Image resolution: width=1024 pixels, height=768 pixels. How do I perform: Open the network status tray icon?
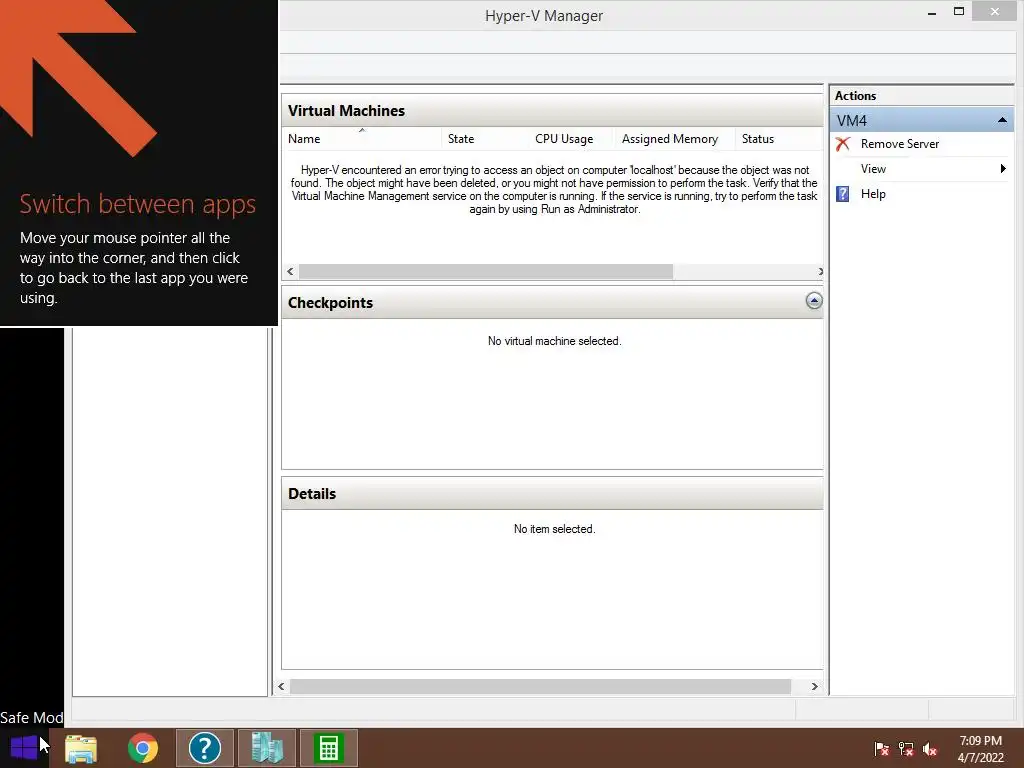click(906, 749)
